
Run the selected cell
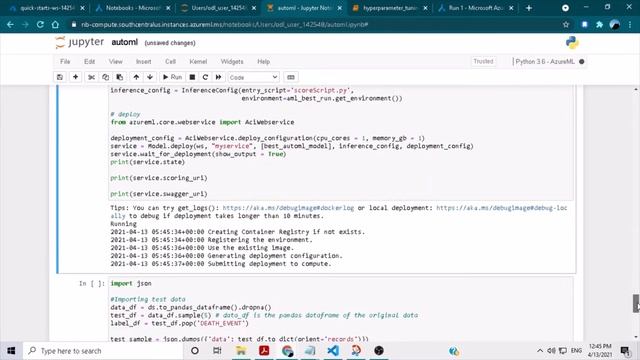(172, 77)
